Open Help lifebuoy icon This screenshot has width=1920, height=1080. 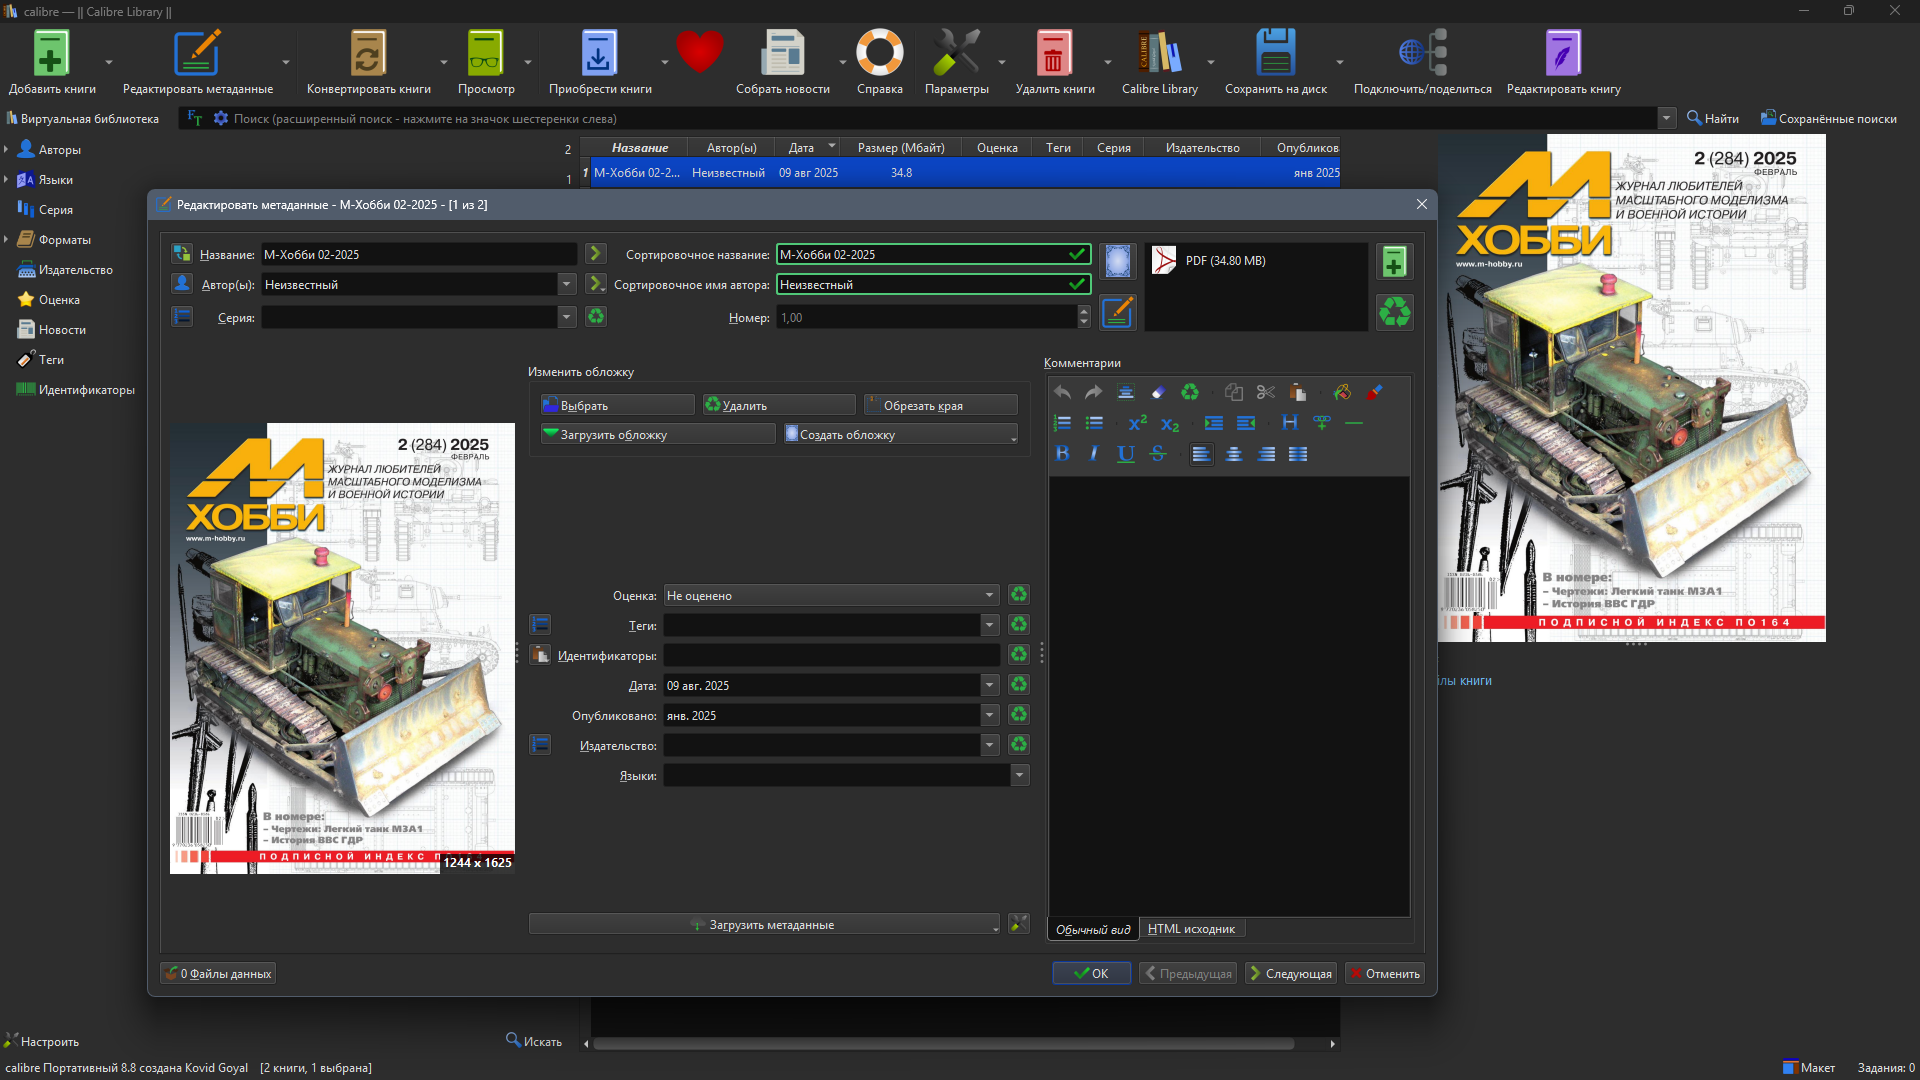click(x=880, y=53)
